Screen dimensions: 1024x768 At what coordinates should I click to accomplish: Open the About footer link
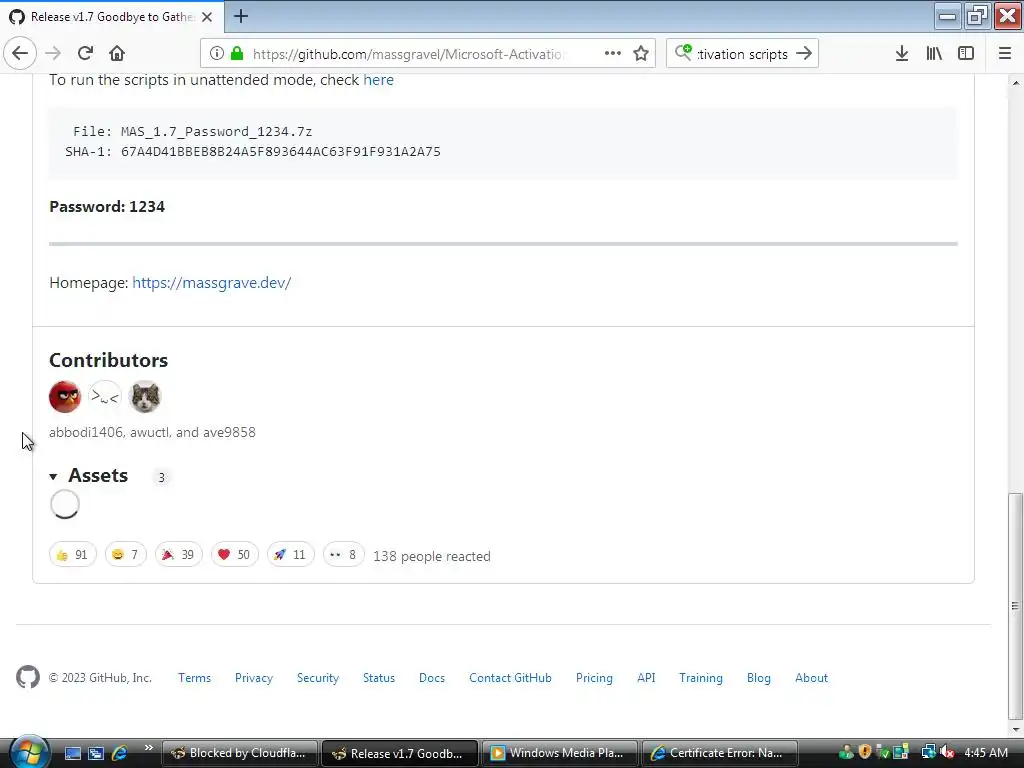point(811,678)
